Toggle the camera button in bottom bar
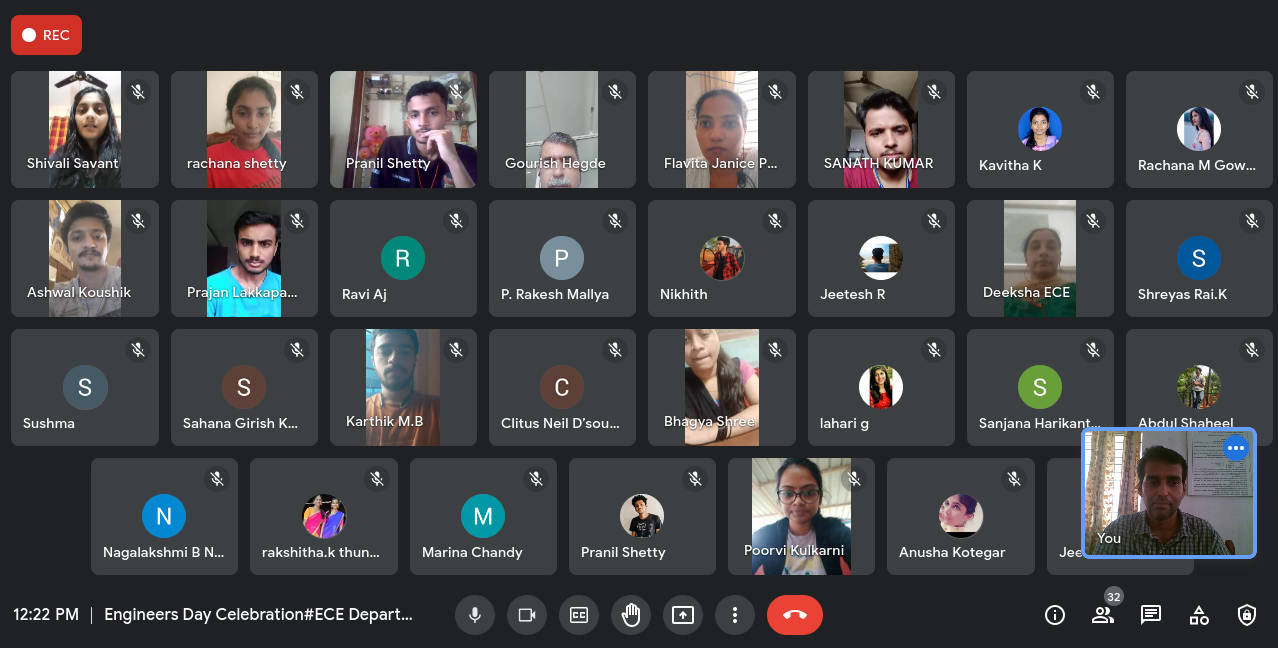The height and width of the screenshot is (648, 1278). 527,615
